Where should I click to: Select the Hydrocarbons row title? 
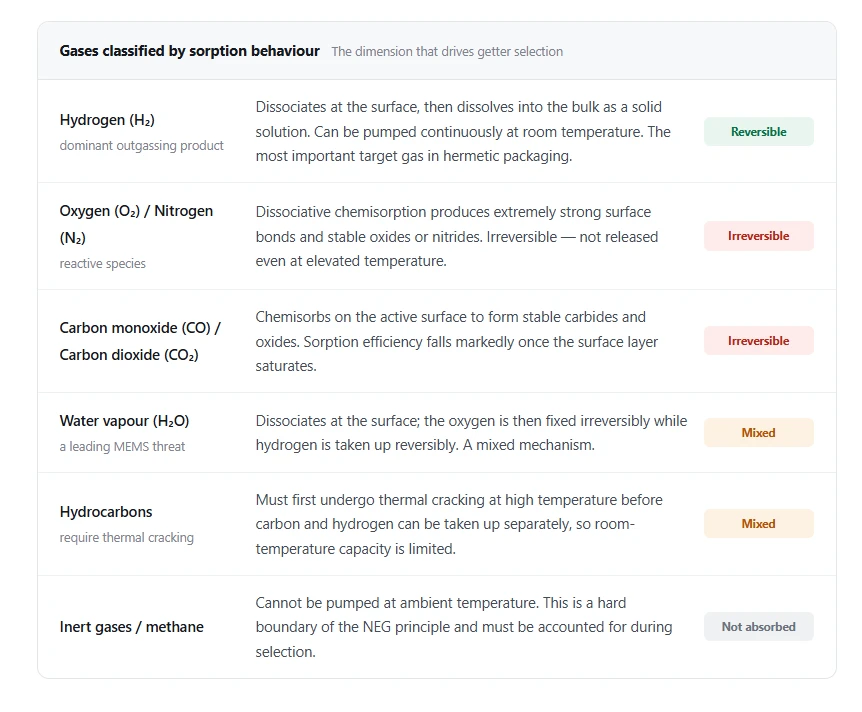click(106, 512)
